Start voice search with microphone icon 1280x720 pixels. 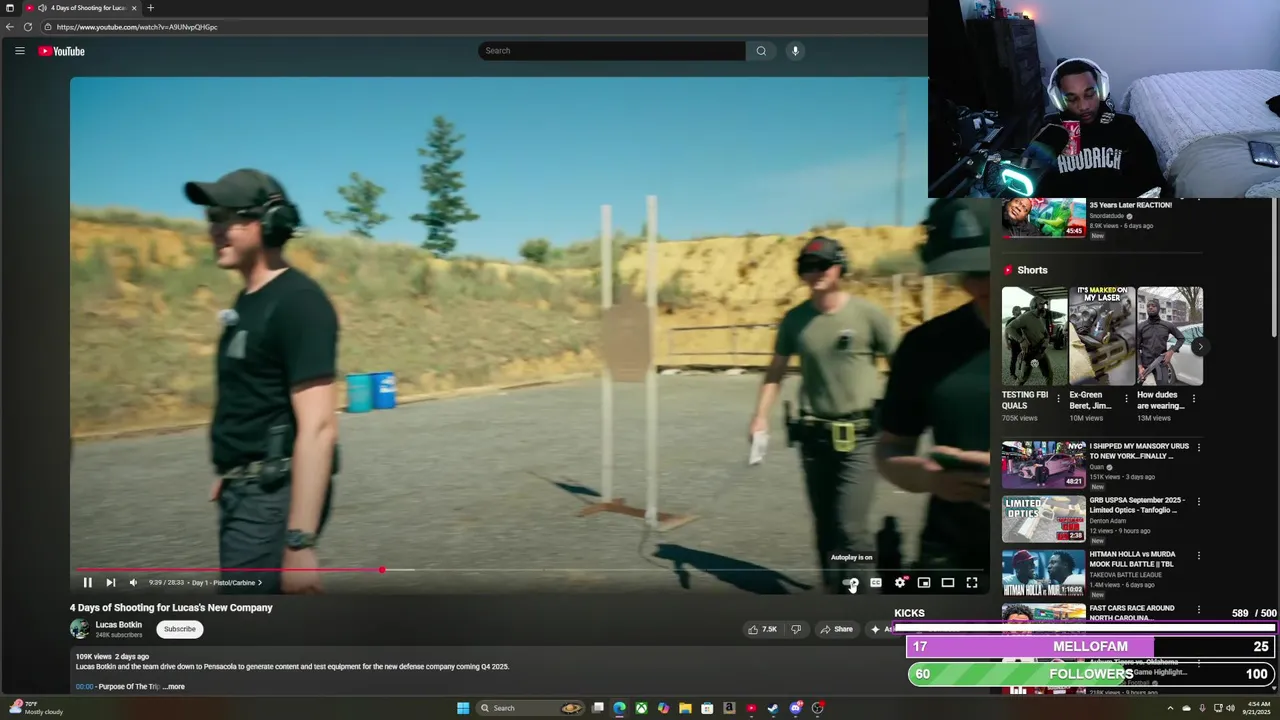pos(795,51)
